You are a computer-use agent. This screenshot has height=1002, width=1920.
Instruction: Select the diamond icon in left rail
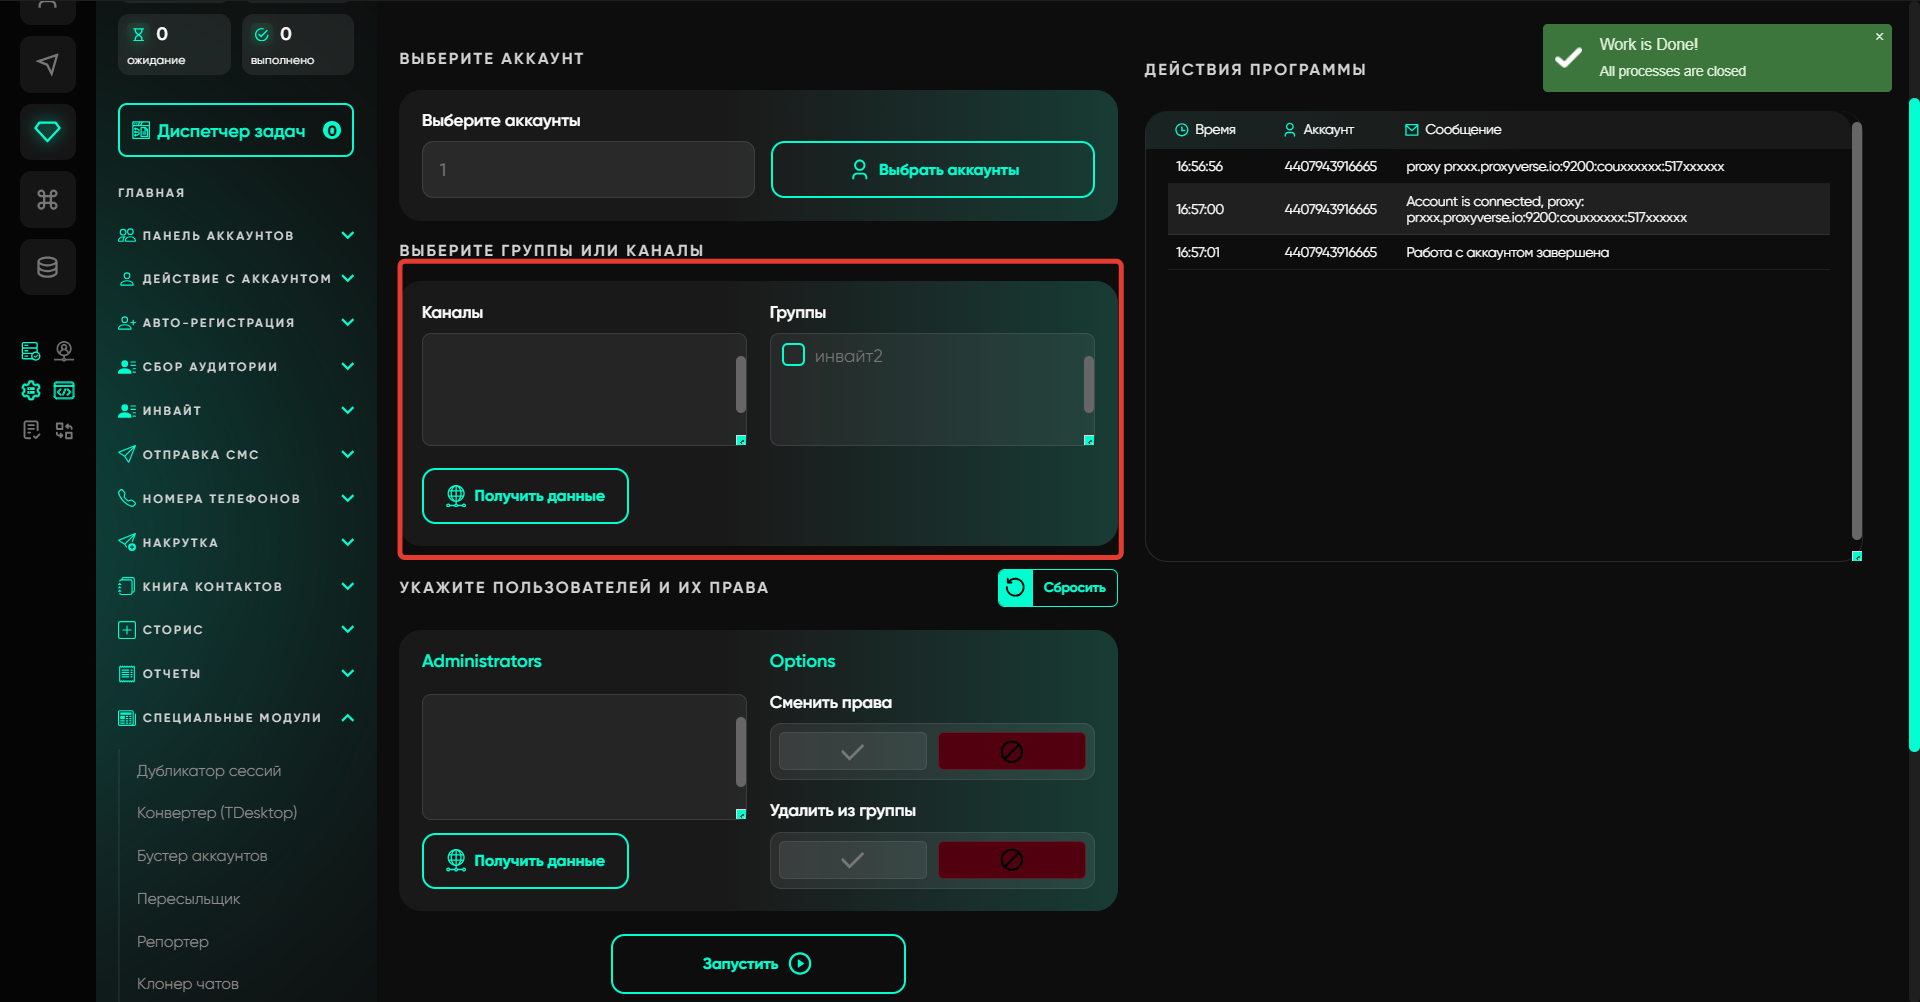coord(47,131)
